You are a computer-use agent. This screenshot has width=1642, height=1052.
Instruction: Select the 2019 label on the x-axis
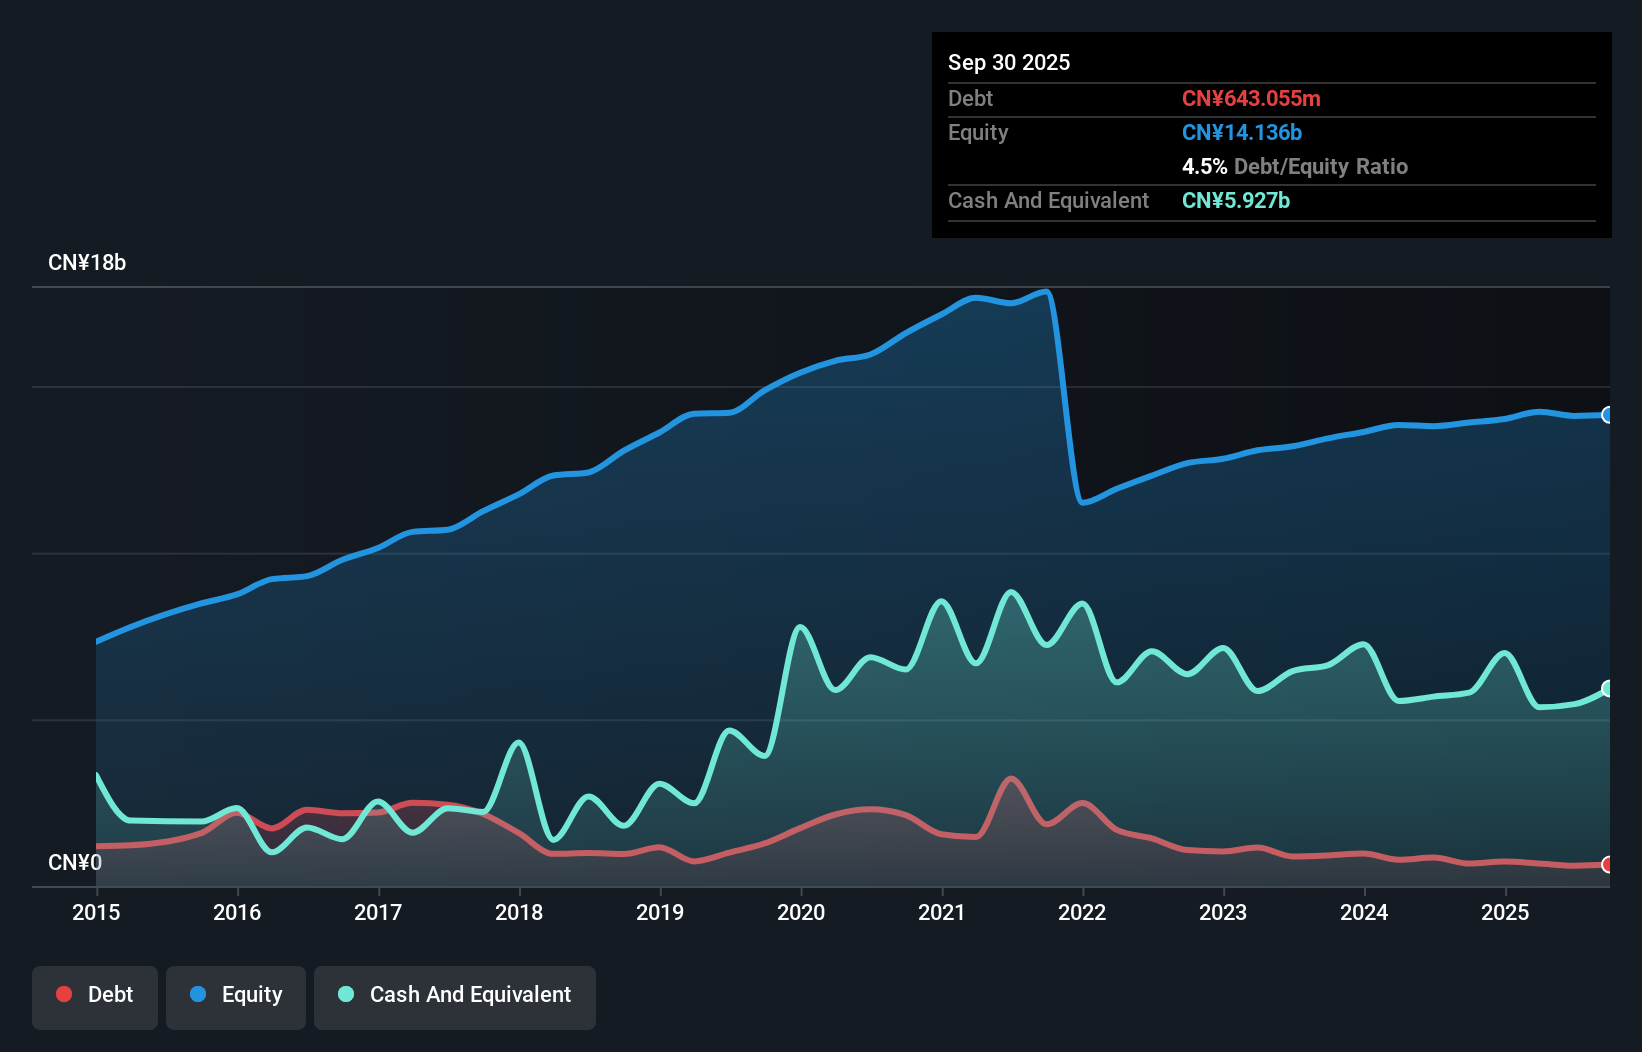[660, 912]
